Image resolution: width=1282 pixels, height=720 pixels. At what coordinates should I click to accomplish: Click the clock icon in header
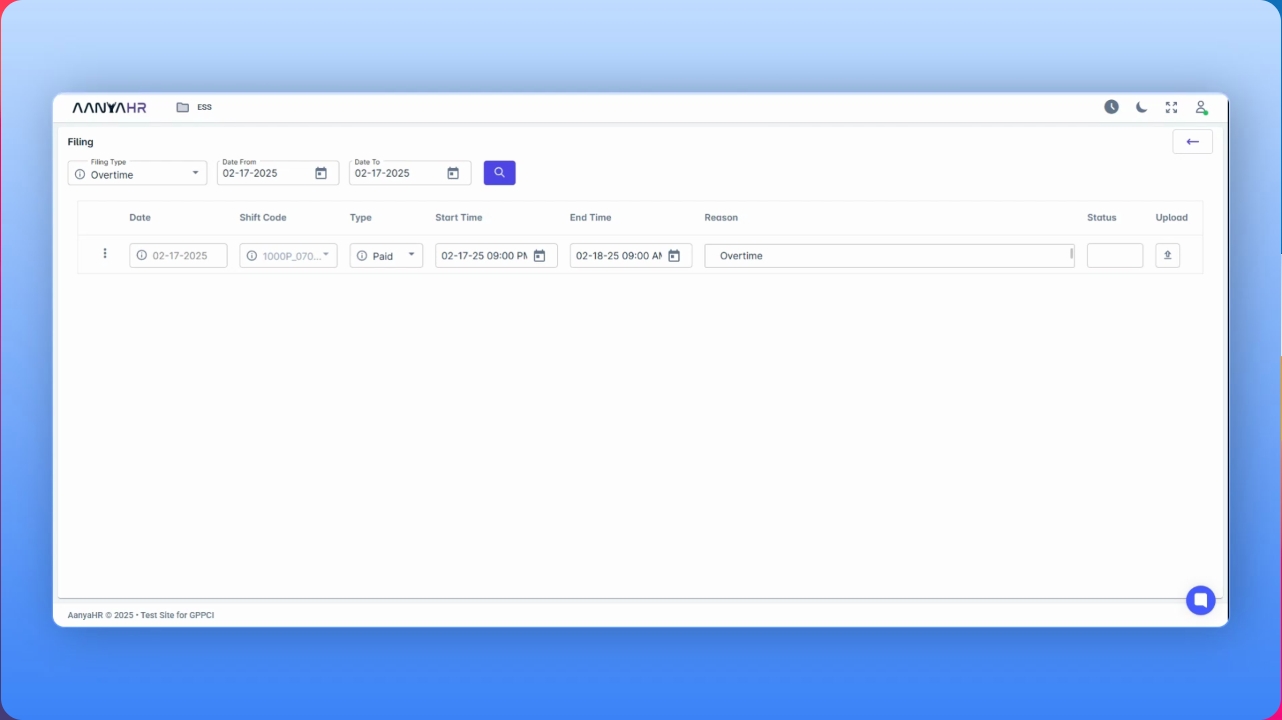click(x=1111, y=107)
